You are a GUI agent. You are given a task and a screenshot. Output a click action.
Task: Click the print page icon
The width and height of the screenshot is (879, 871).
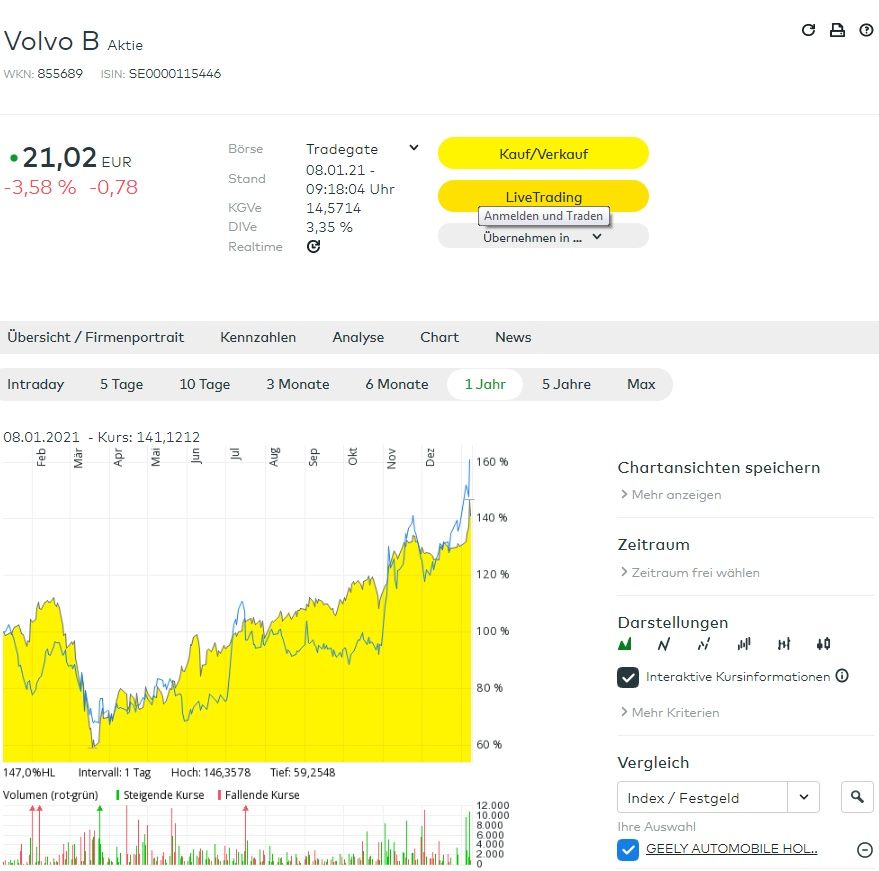(838, 30)
